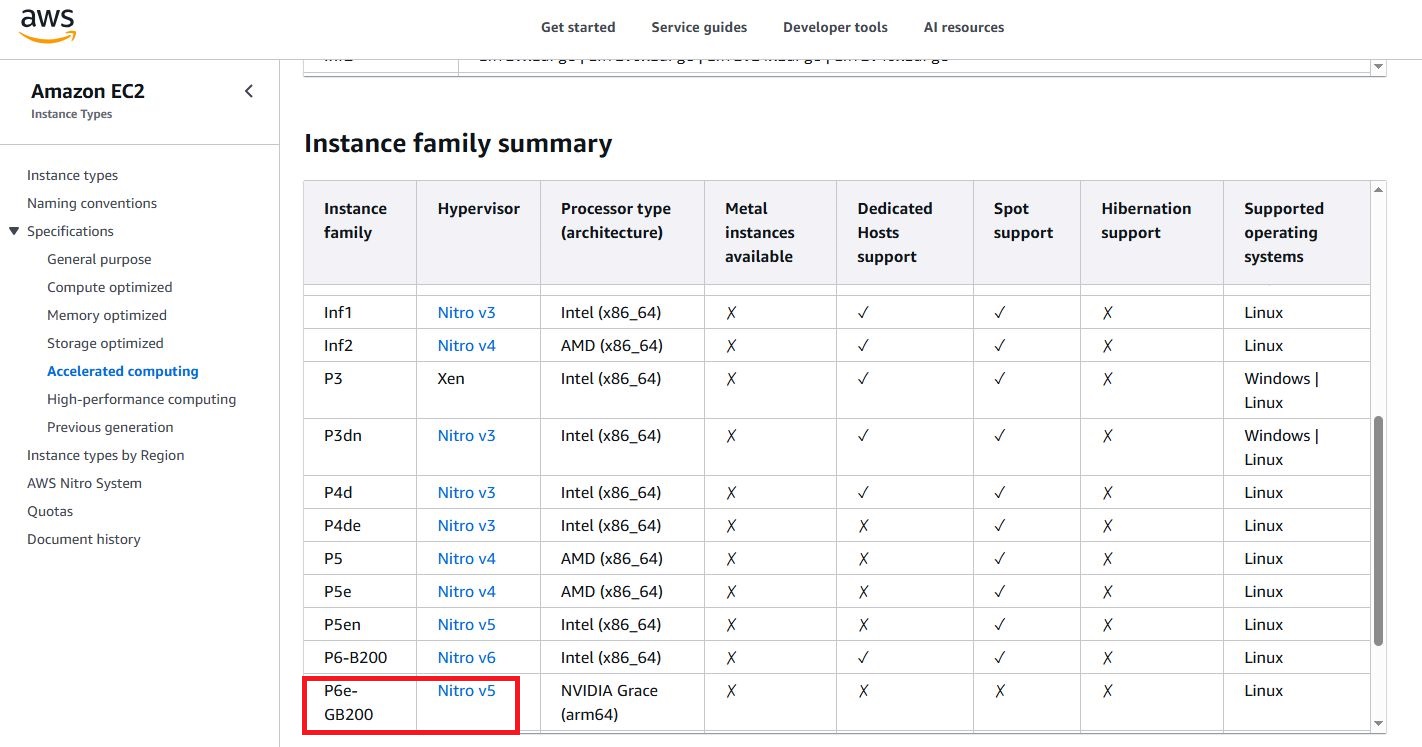Click the Instance family summary table scrollbar thumb

1379,531
